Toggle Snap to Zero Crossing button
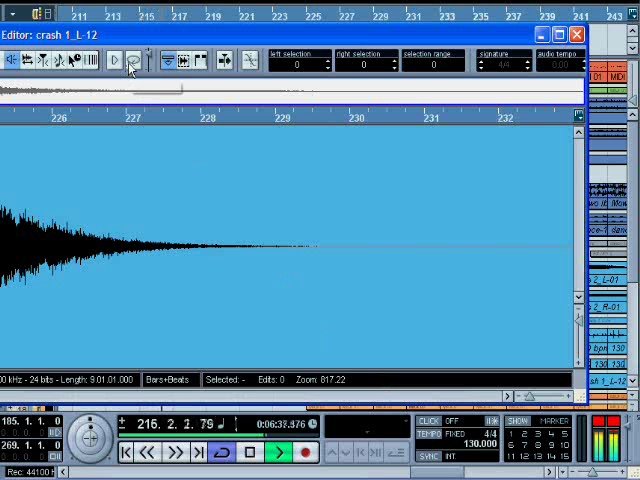The width and height of the screenshot is (640, 480). pyautogui.click(x=250, y=60)
